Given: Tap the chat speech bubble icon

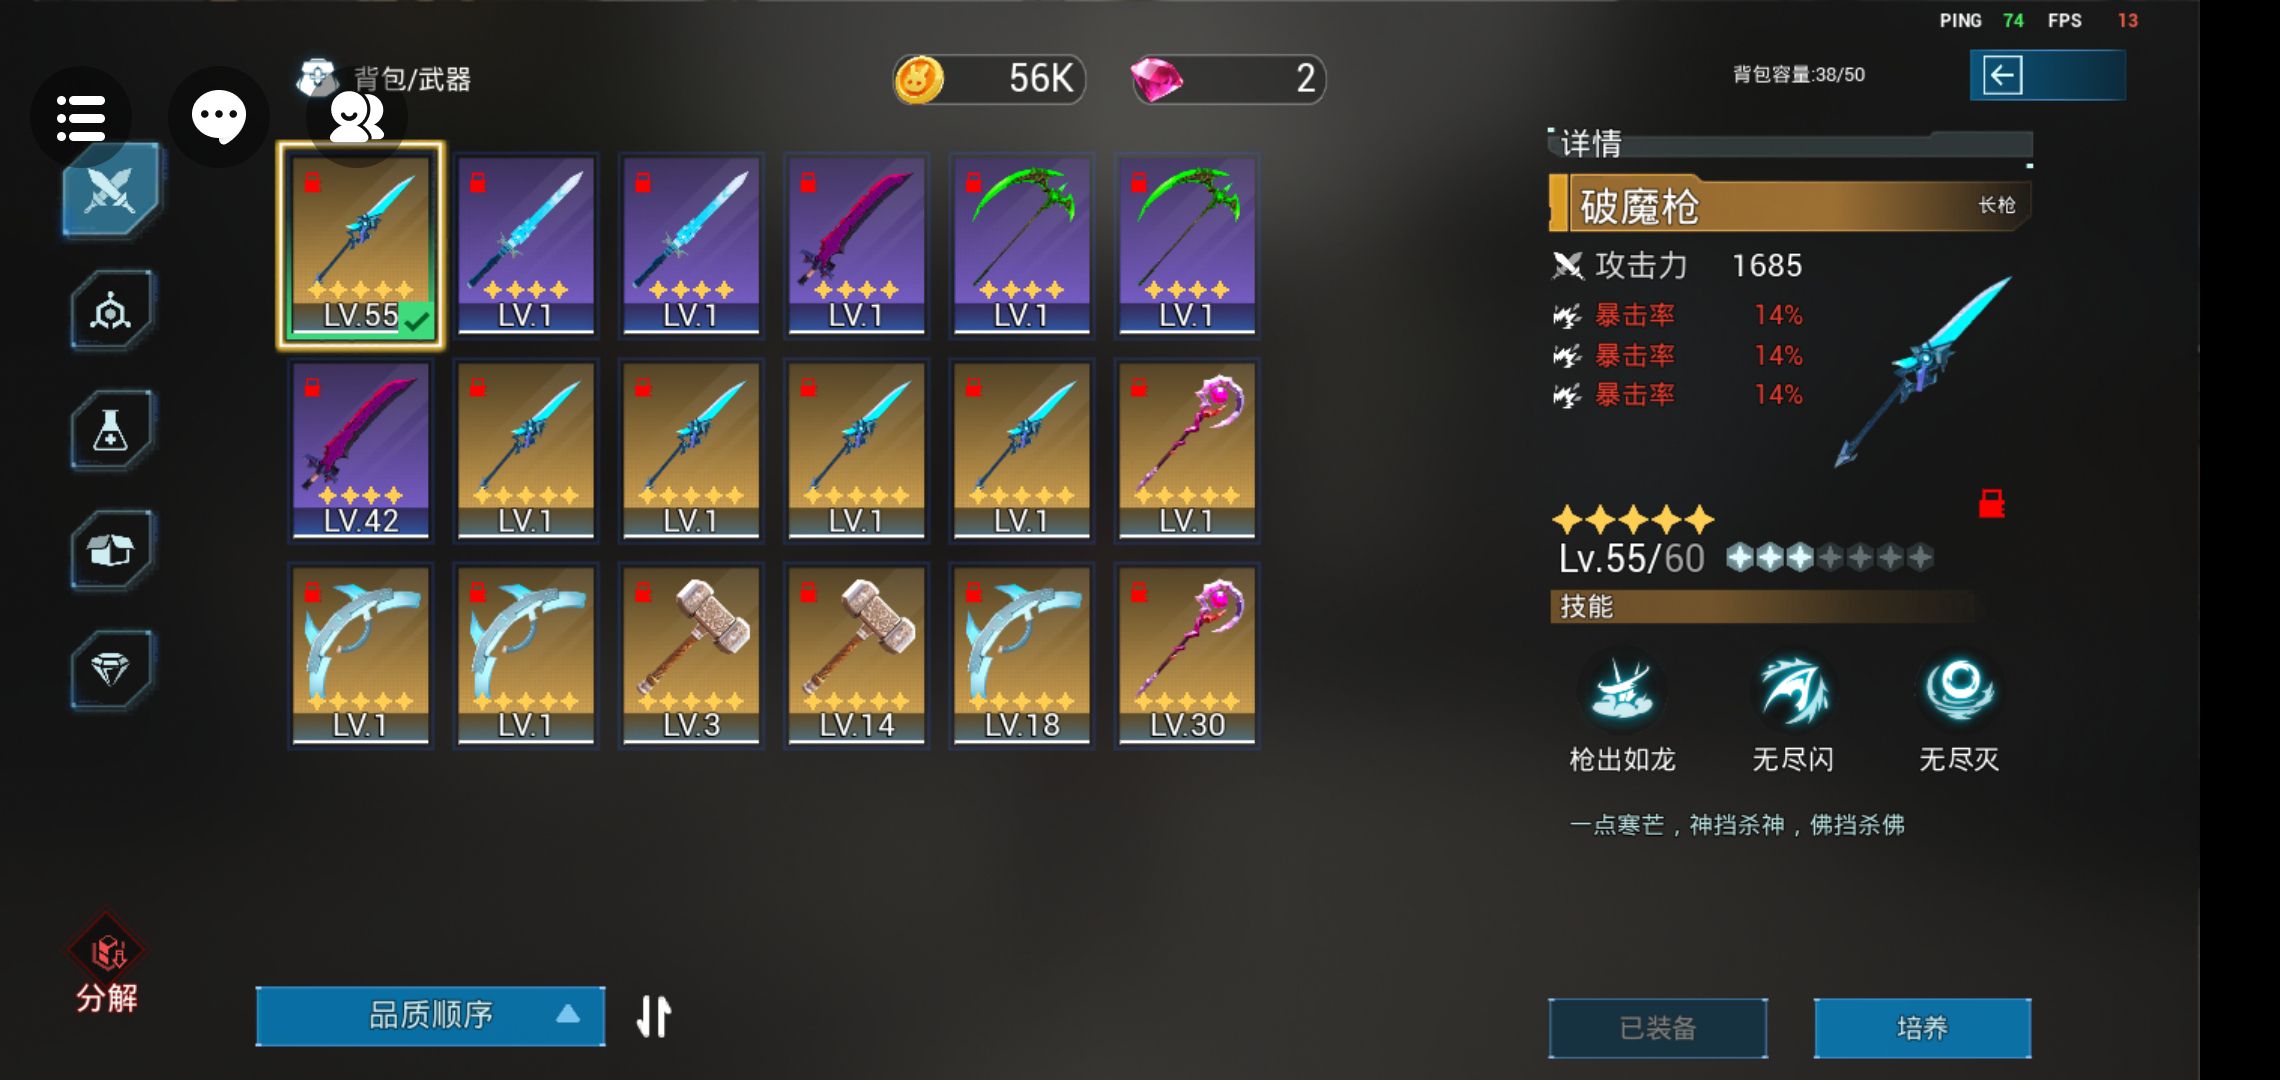Looking at the screenshot, I should 219,117.
